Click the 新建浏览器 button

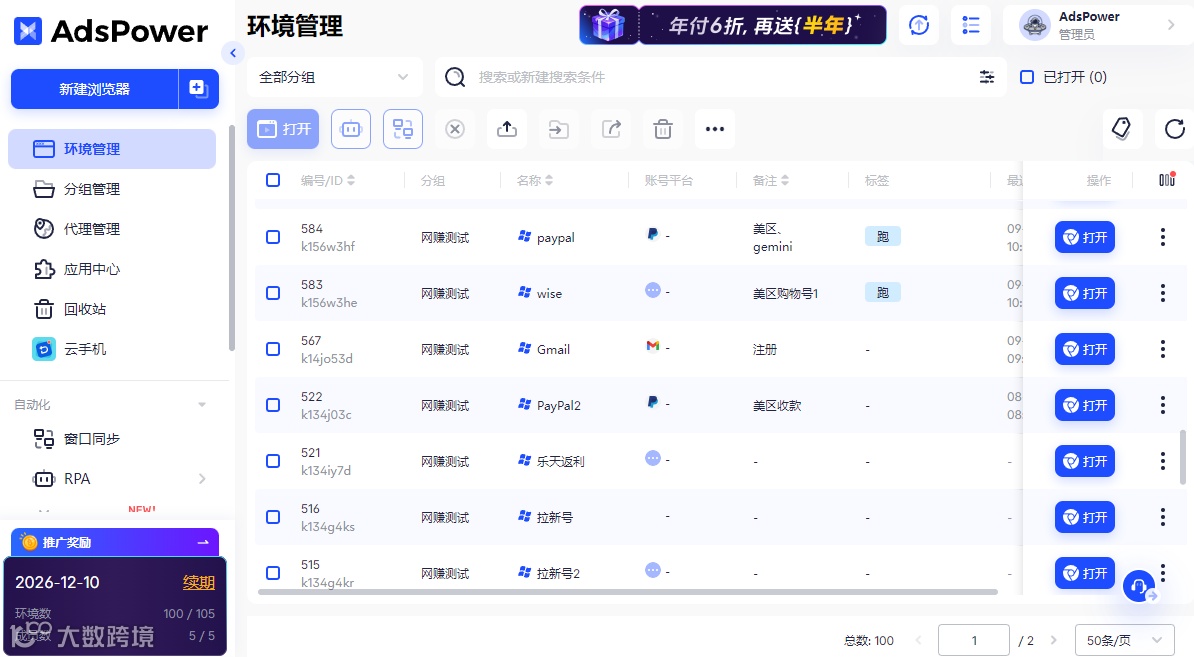point(94,89)
